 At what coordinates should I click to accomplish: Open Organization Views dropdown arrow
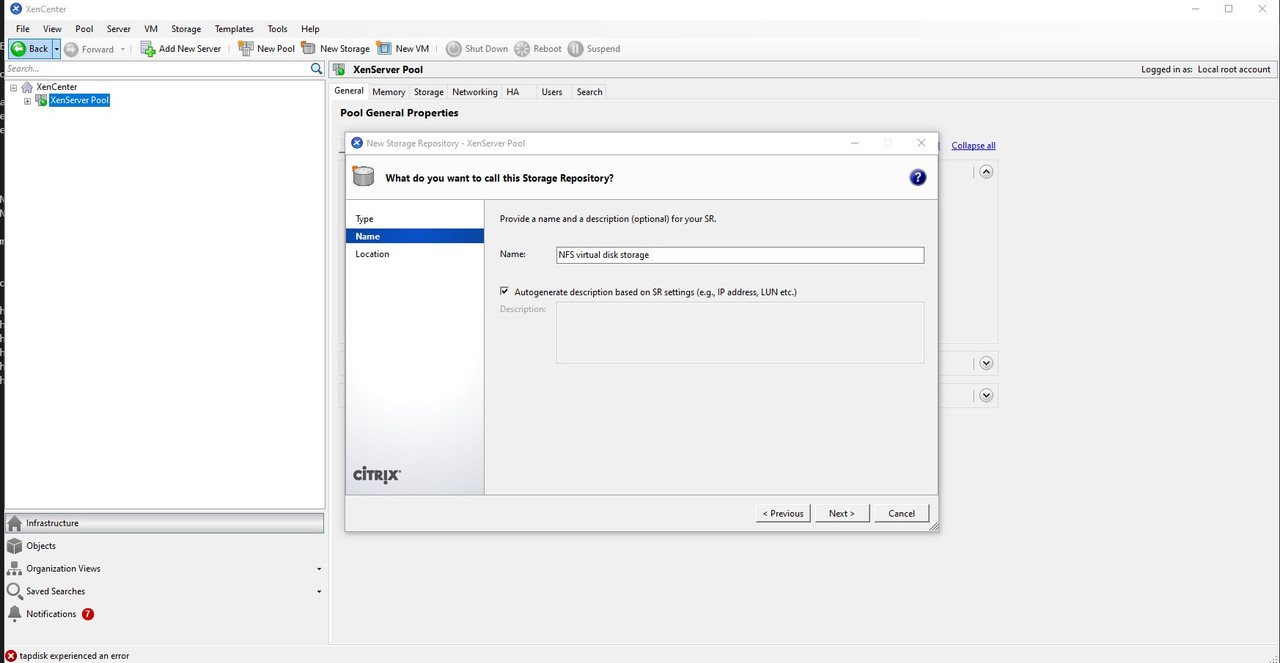point(319,569)
